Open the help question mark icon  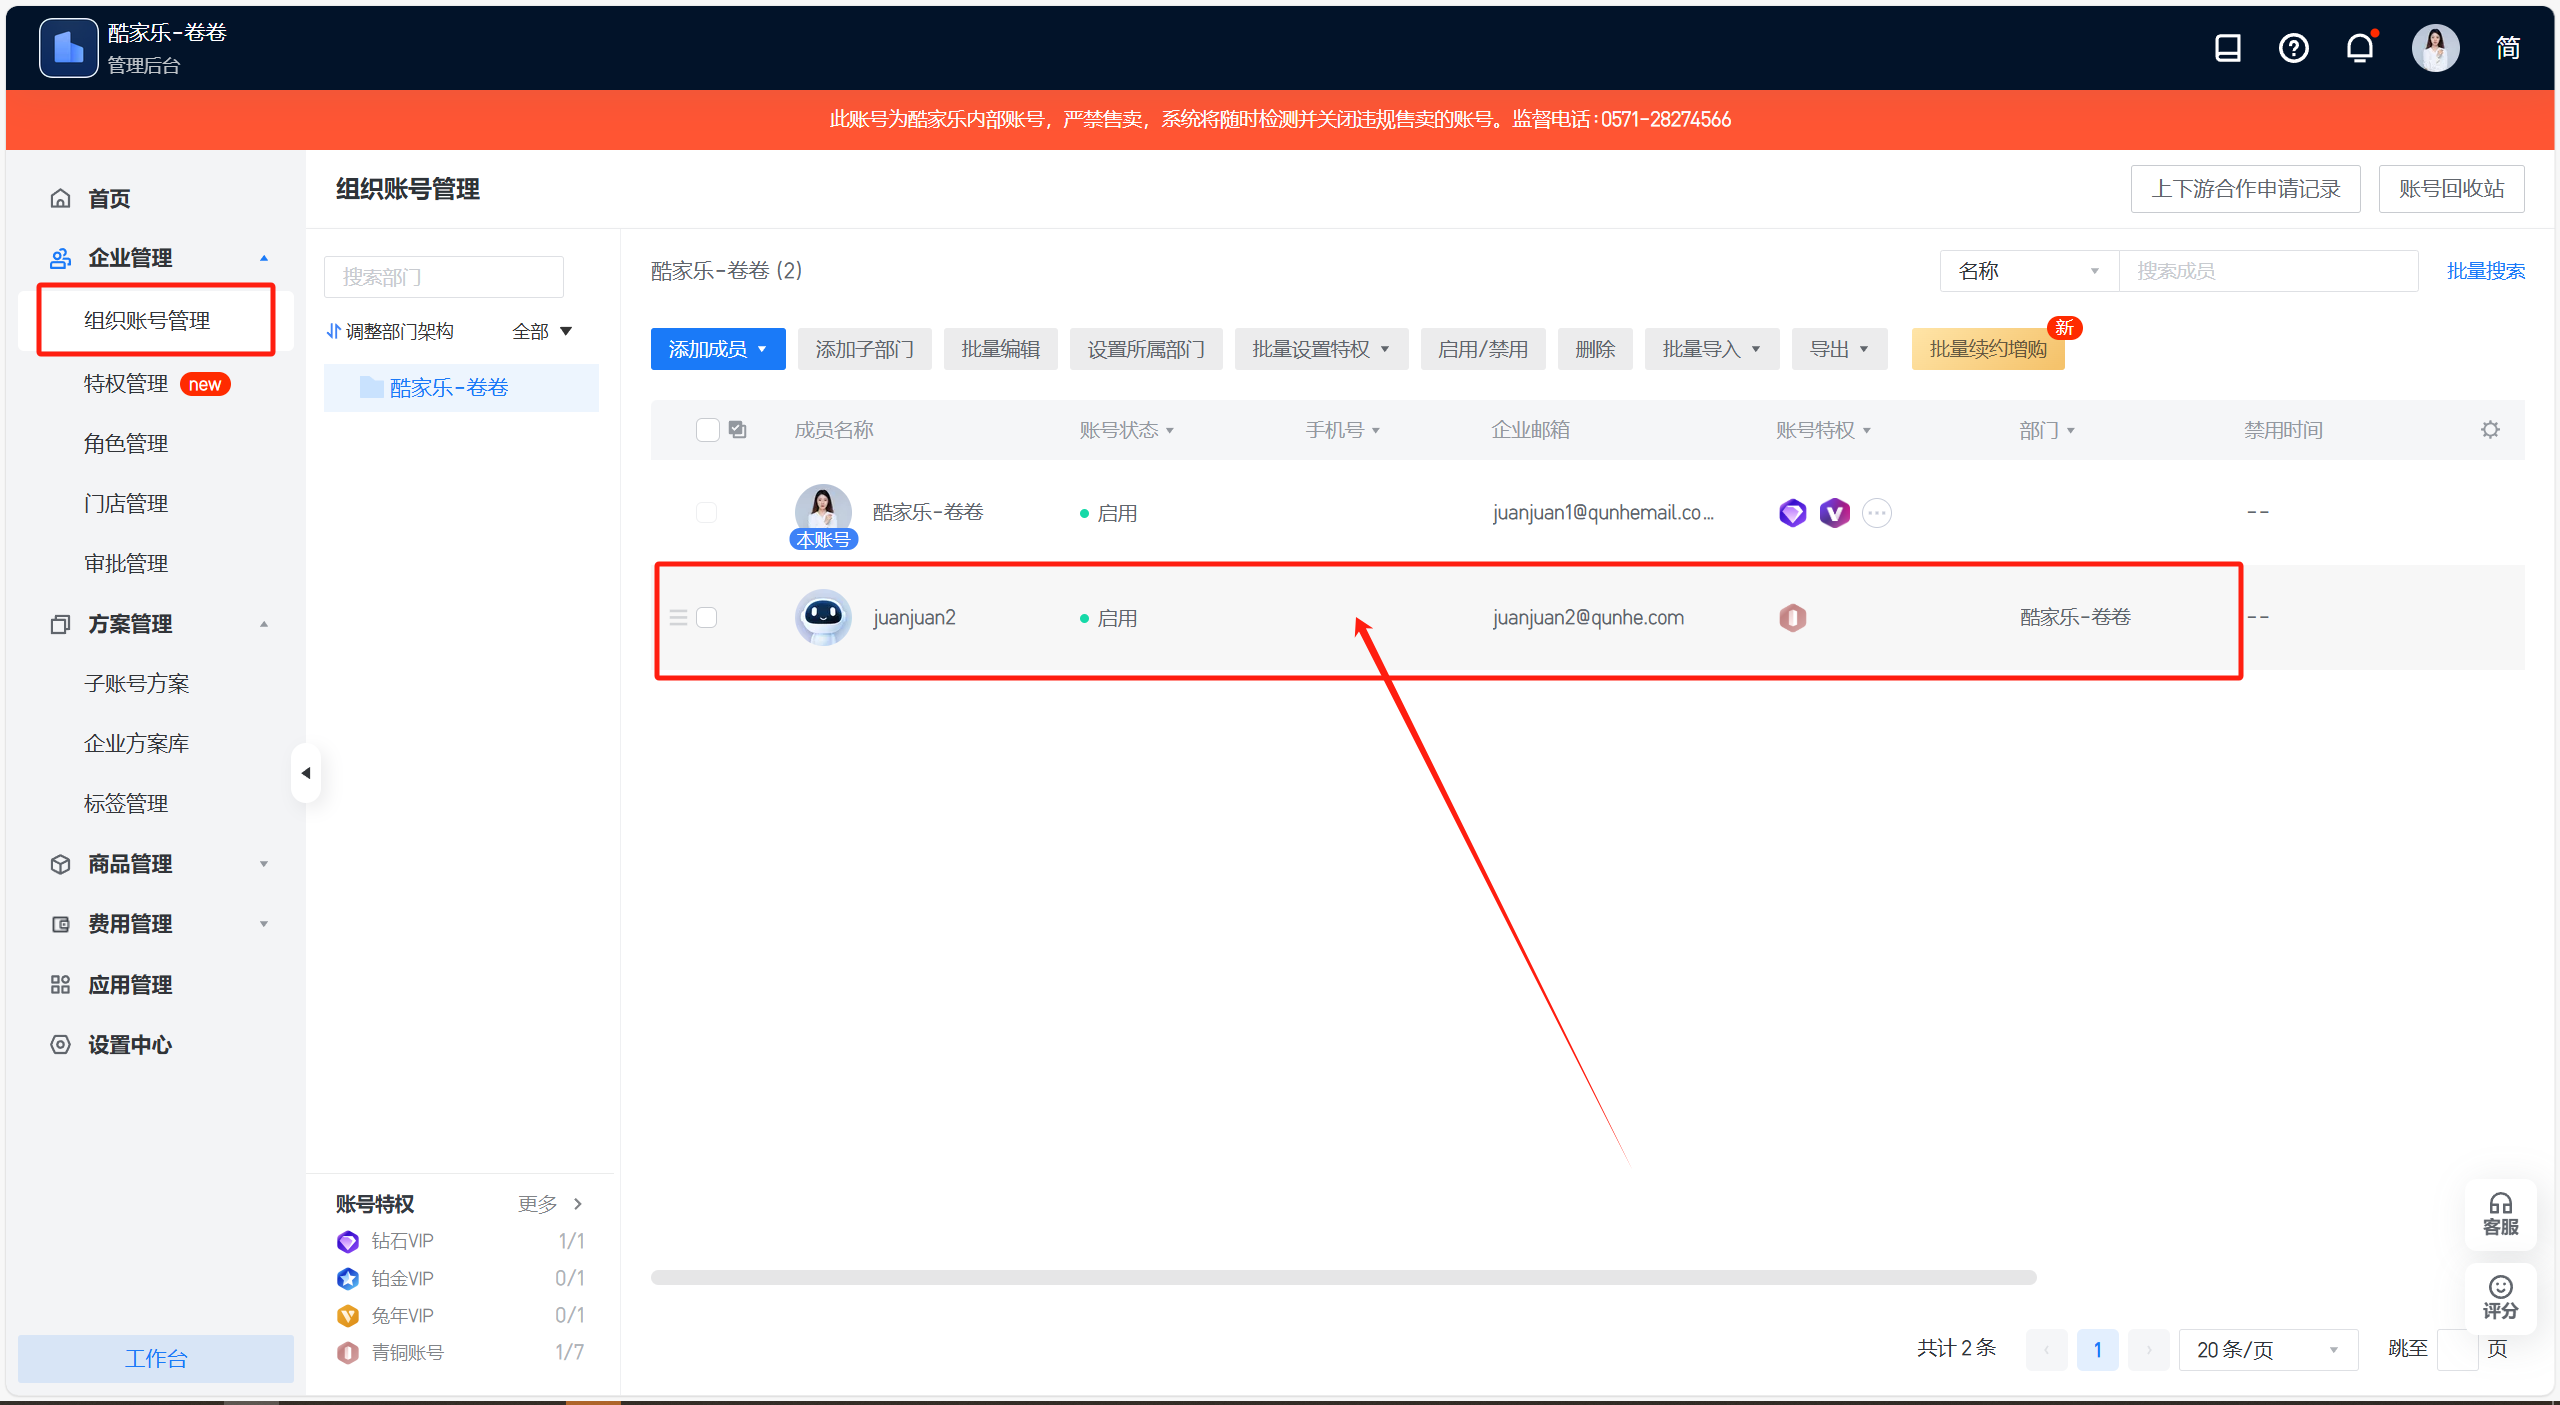[2293, 48]
